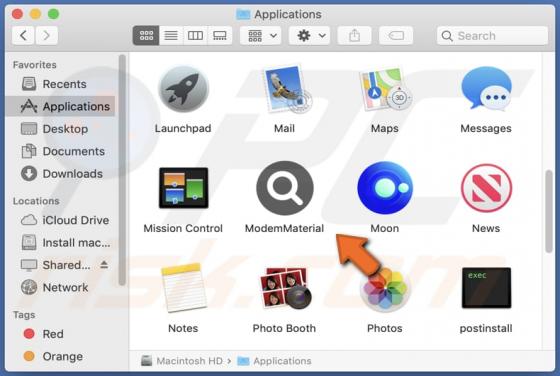Image resolution: width=560 pixels, height=376 pixels.
Task: Go back with the left arrow button
Action: click(23, 35)
